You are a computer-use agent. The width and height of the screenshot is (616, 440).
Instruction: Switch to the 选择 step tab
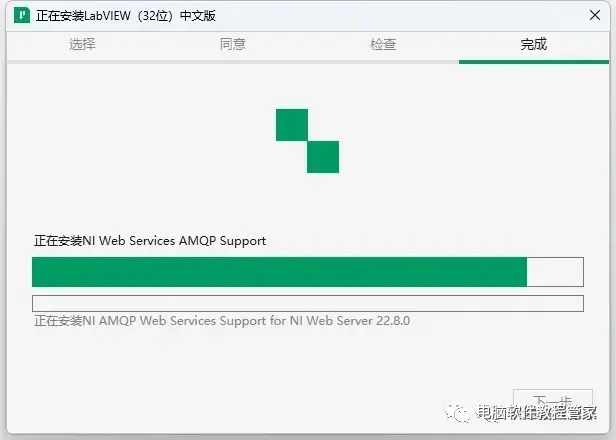[82, 44]
